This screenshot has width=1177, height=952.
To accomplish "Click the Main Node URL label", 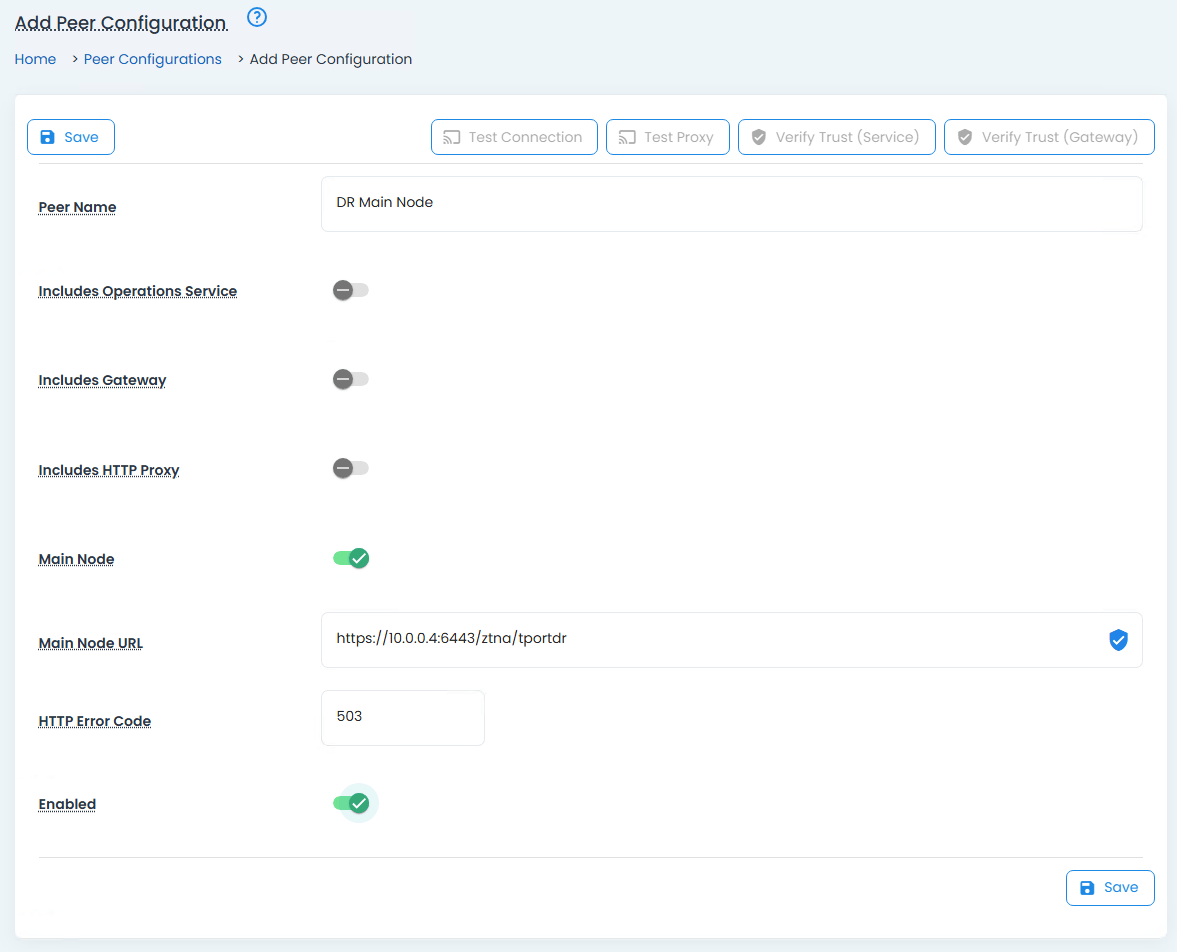I will click(x=90, y=643).
